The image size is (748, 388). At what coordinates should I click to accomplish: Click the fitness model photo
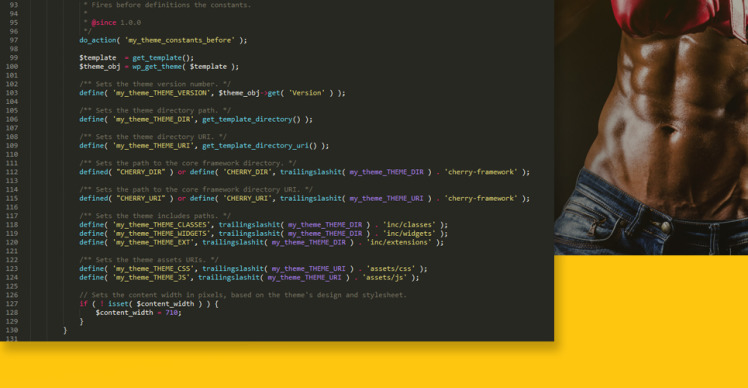click(651, 127)
